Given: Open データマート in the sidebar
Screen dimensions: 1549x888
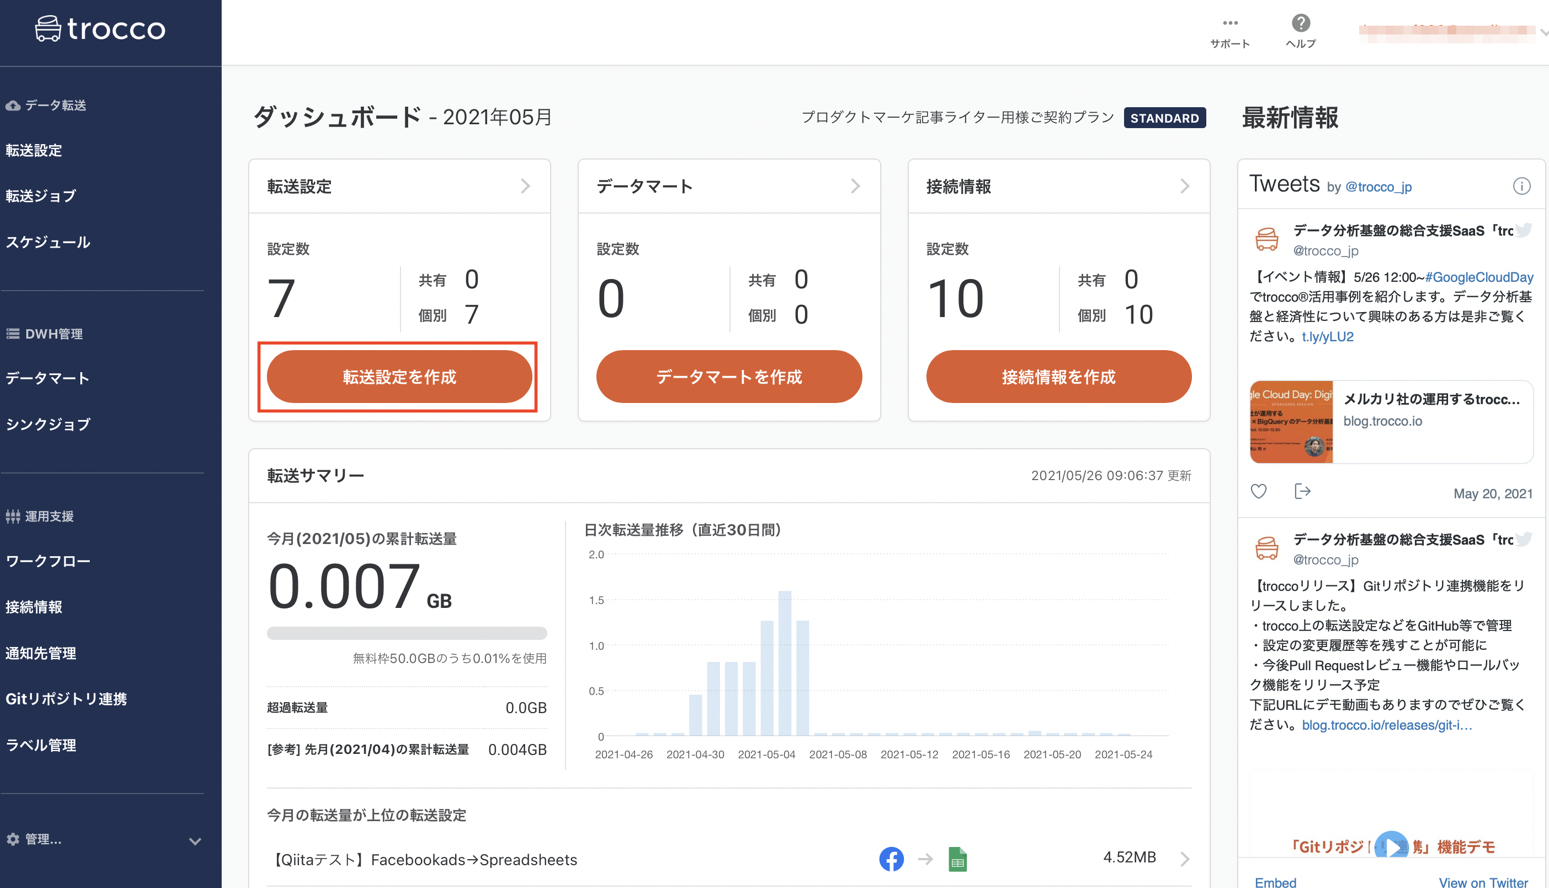Looking at the screenshot, I should [x=48, y=378].
